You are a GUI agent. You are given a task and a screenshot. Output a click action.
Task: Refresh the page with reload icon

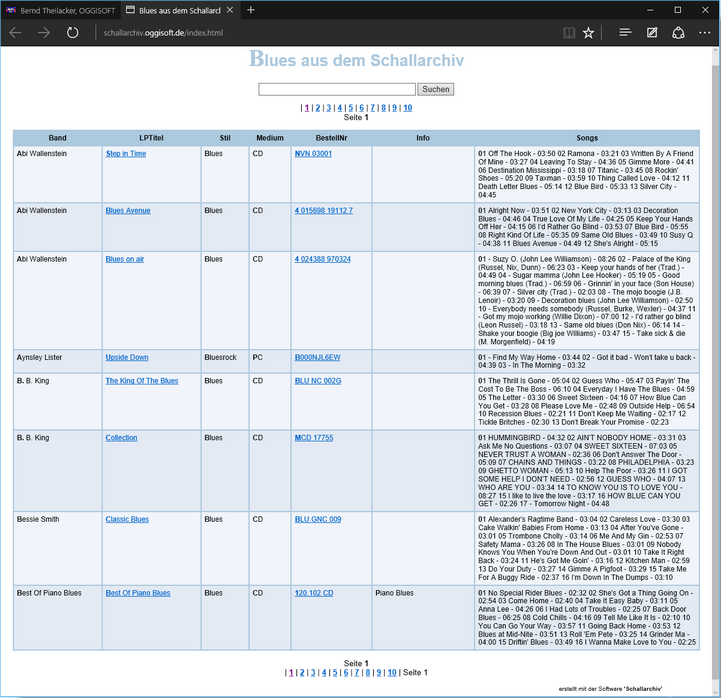pyautogui.click(x=72, y=33)
